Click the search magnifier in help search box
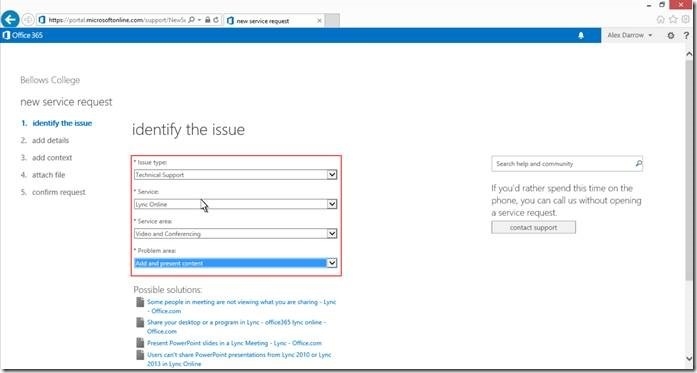Screen dimensions: 697x373 [x=639, y=164]
